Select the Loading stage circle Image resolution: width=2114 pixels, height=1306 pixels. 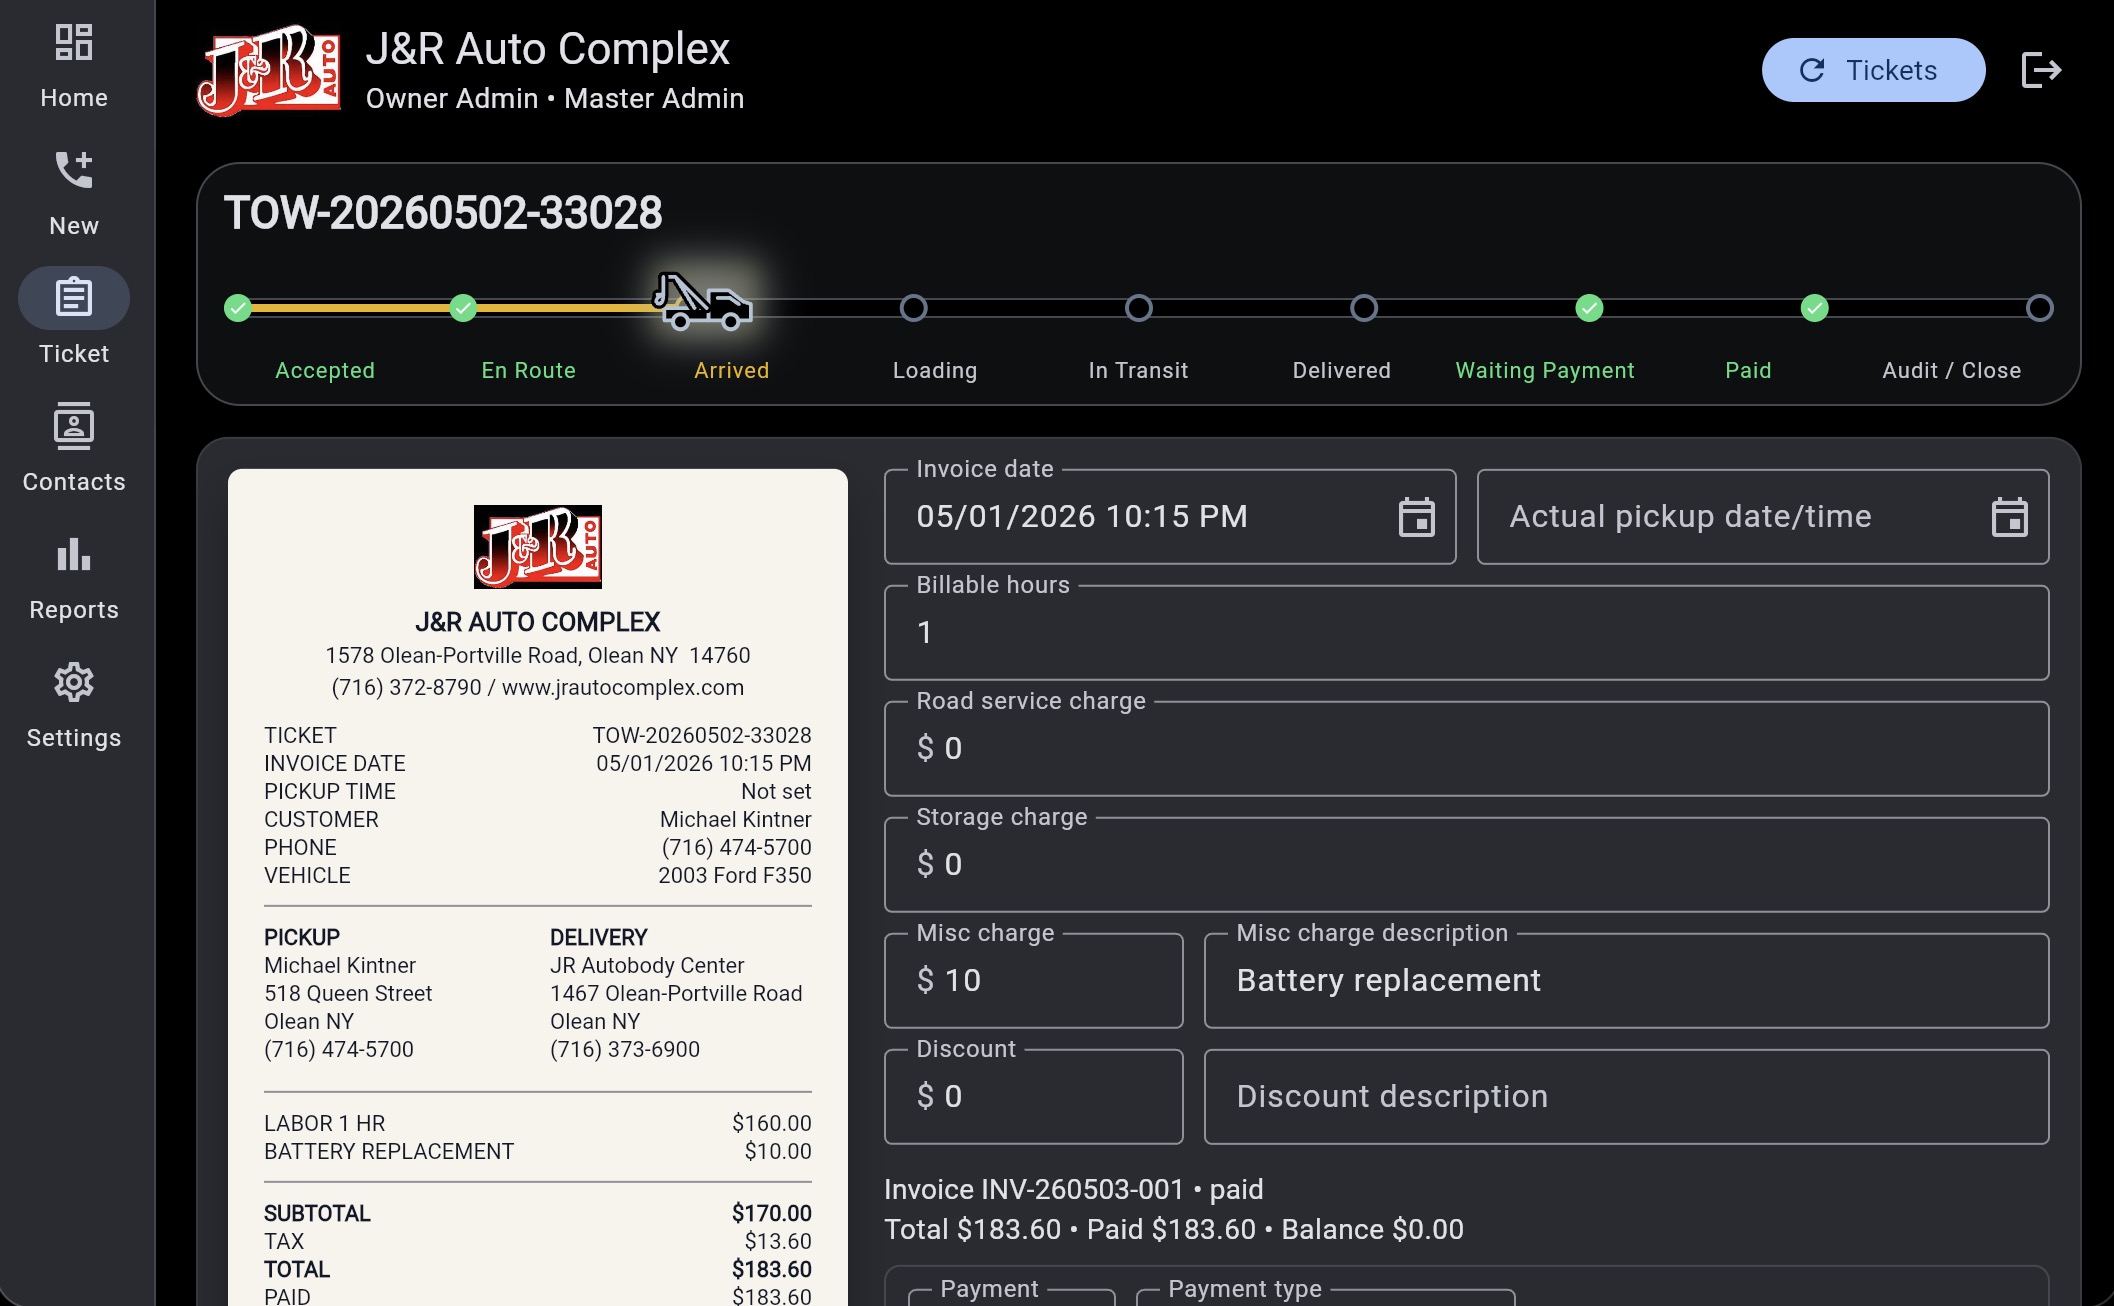[x=913, y=308]
